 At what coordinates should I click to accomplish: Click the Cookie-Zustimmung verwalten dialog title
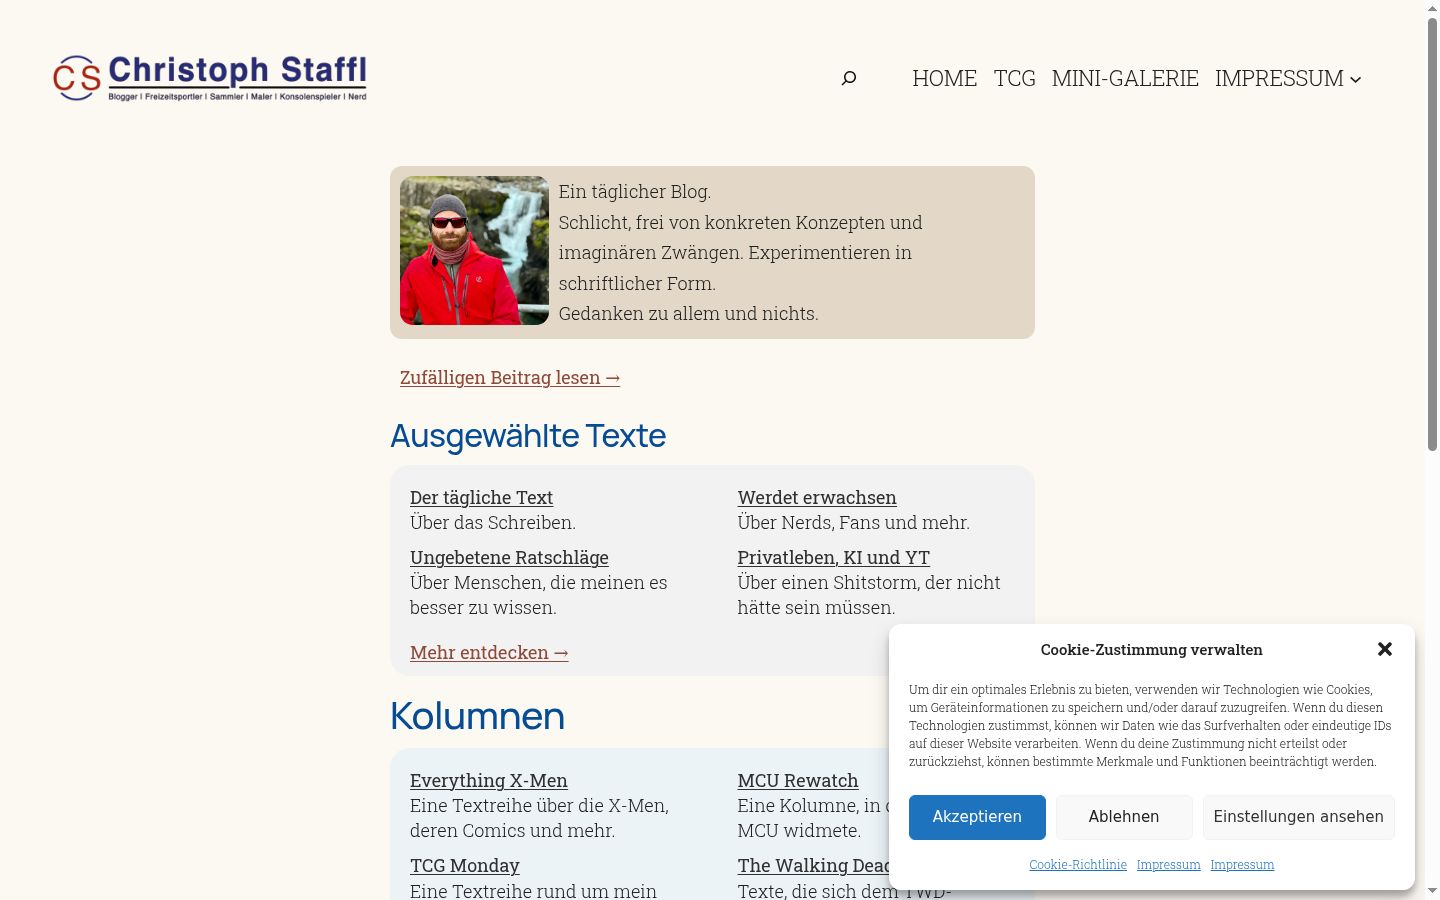click(1151, 649)
